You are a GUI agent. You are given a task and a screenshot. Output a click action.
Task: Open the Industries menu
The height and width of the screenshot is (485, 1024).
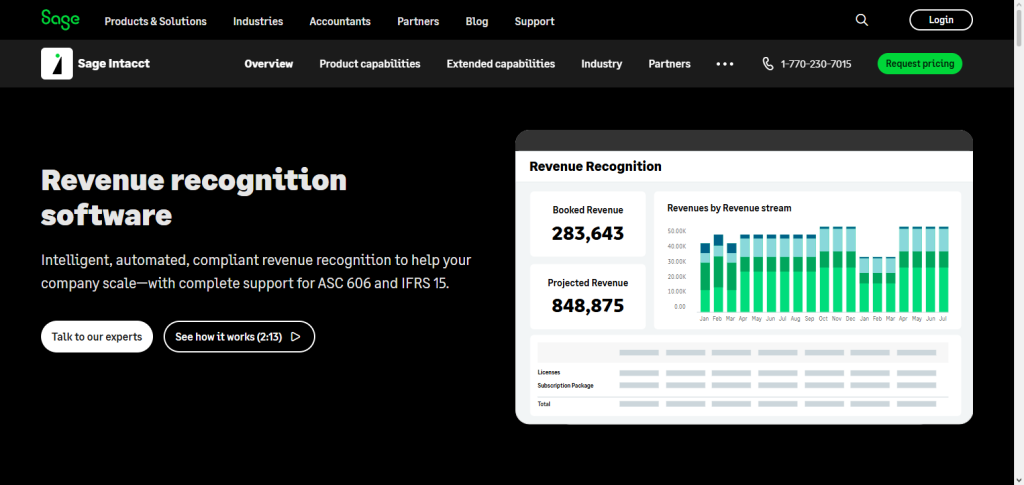[258, 21]
